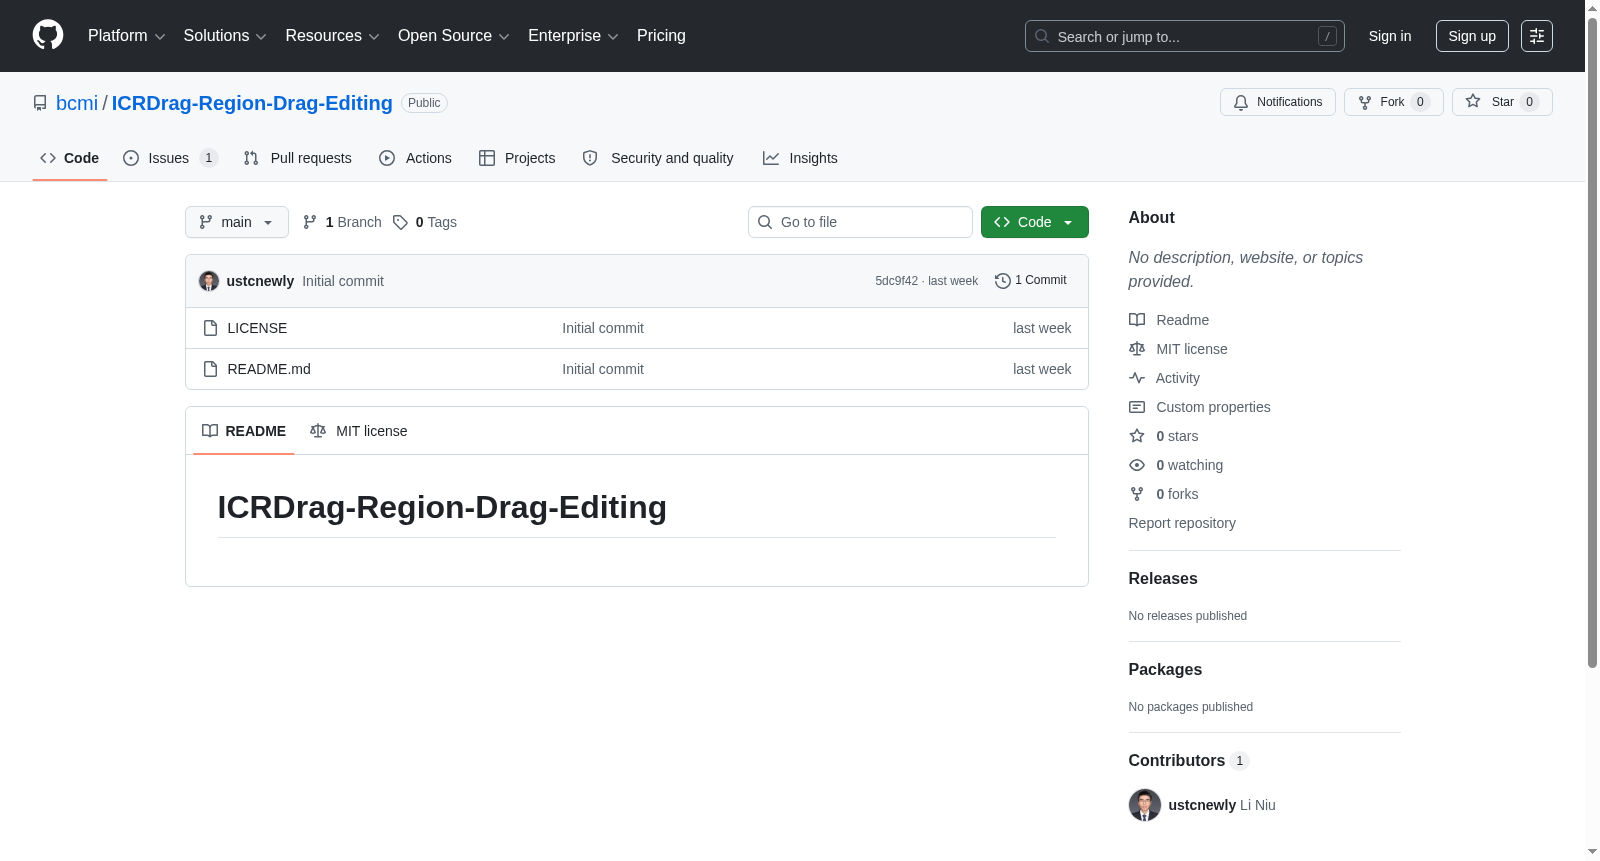View the 1 Branch link
The image size is (1600, 861).
(x=342, y=222)
